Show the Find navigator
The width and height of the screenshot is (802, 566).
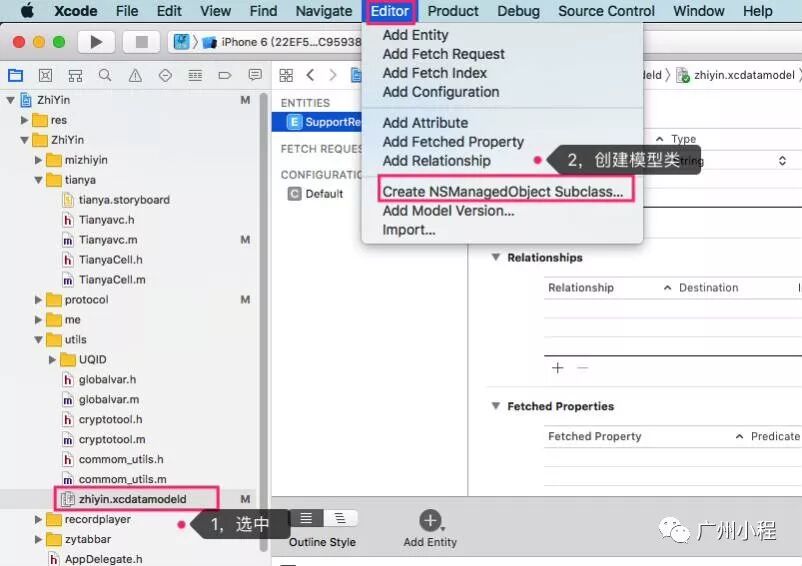click(105, 75)
